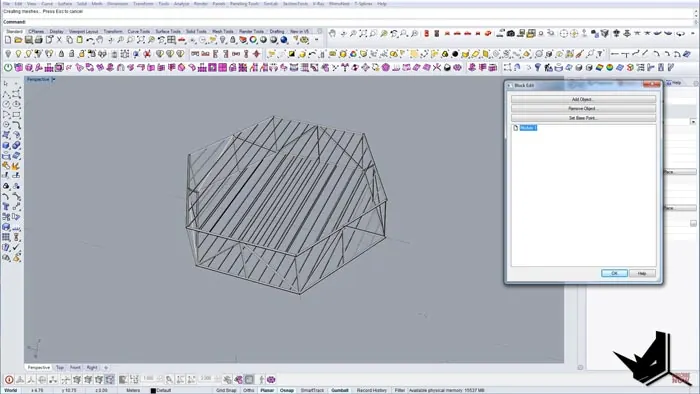Viewport: 700px width, 394px height.
Task: Click the black Default layer color swatch
Action: click(153, 390)
